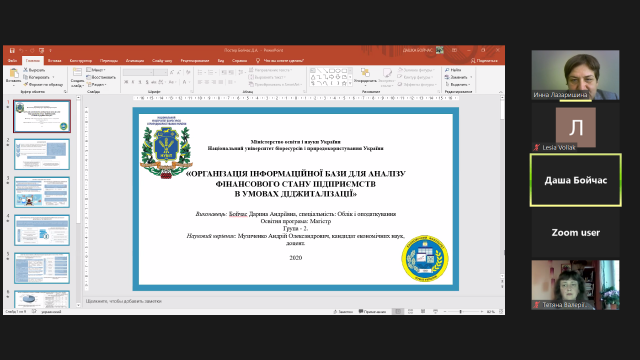
Task: Expand the shapes gallery more arrow
Action: point(350,83)
